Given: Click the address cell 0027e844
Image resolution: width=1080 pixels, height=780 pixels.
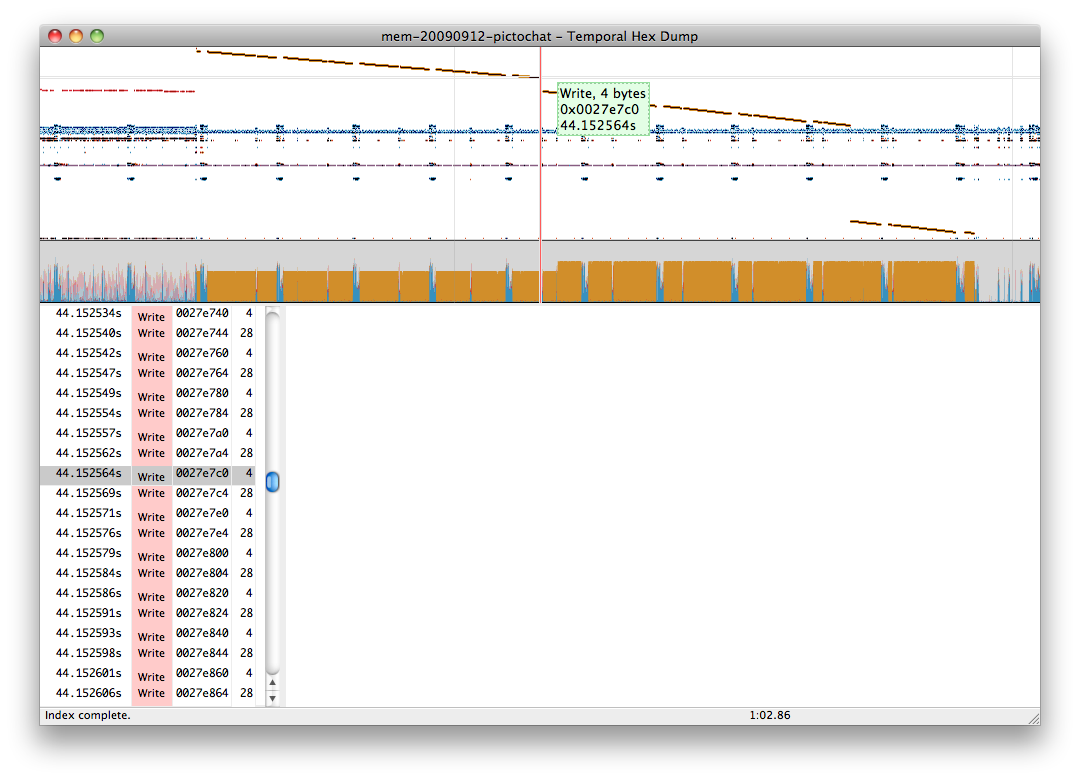Looking at the screenshot, I should click(202, 653).
